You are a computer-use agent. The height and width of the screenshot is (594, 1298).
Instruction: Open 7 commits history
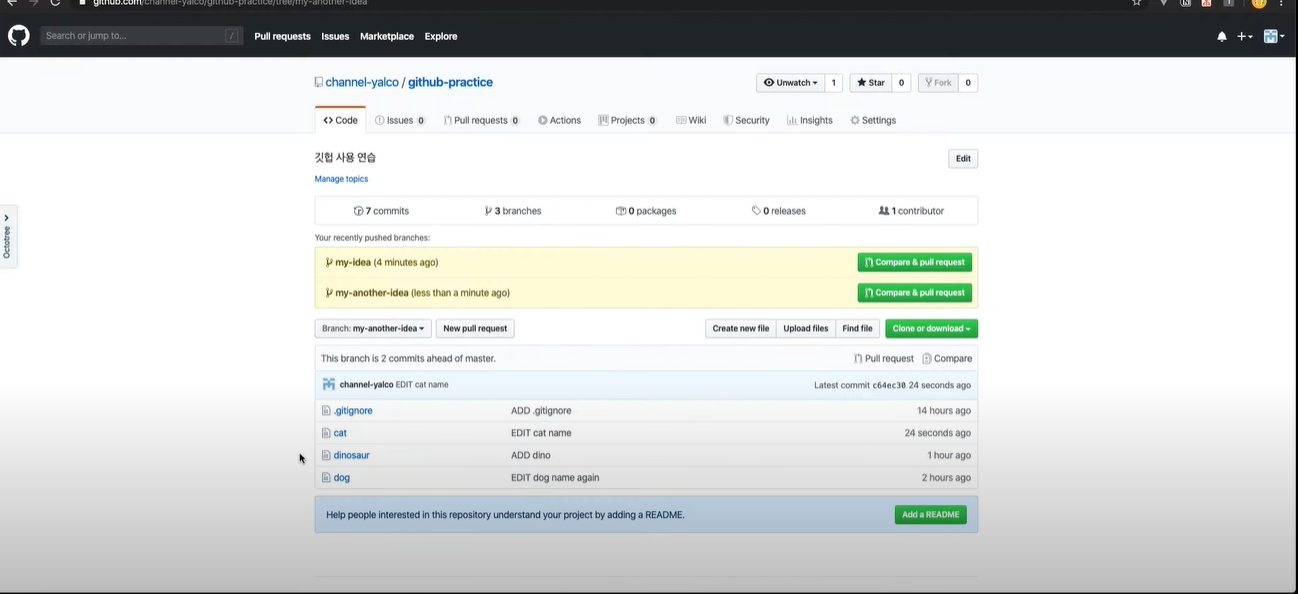point(381,211)
